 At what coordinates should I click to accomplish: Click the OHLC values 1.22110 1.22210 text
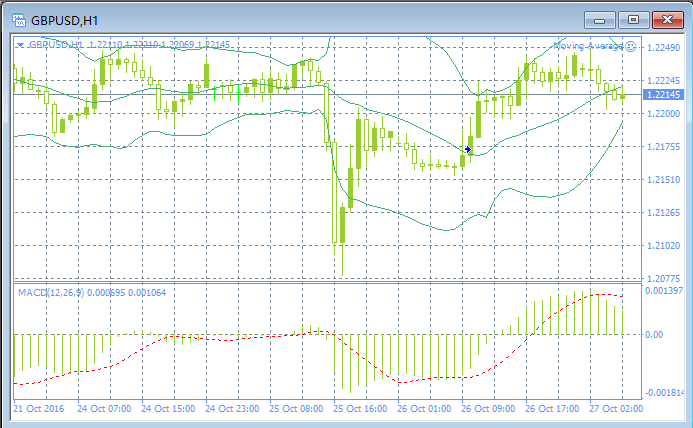tap(124, 45)
